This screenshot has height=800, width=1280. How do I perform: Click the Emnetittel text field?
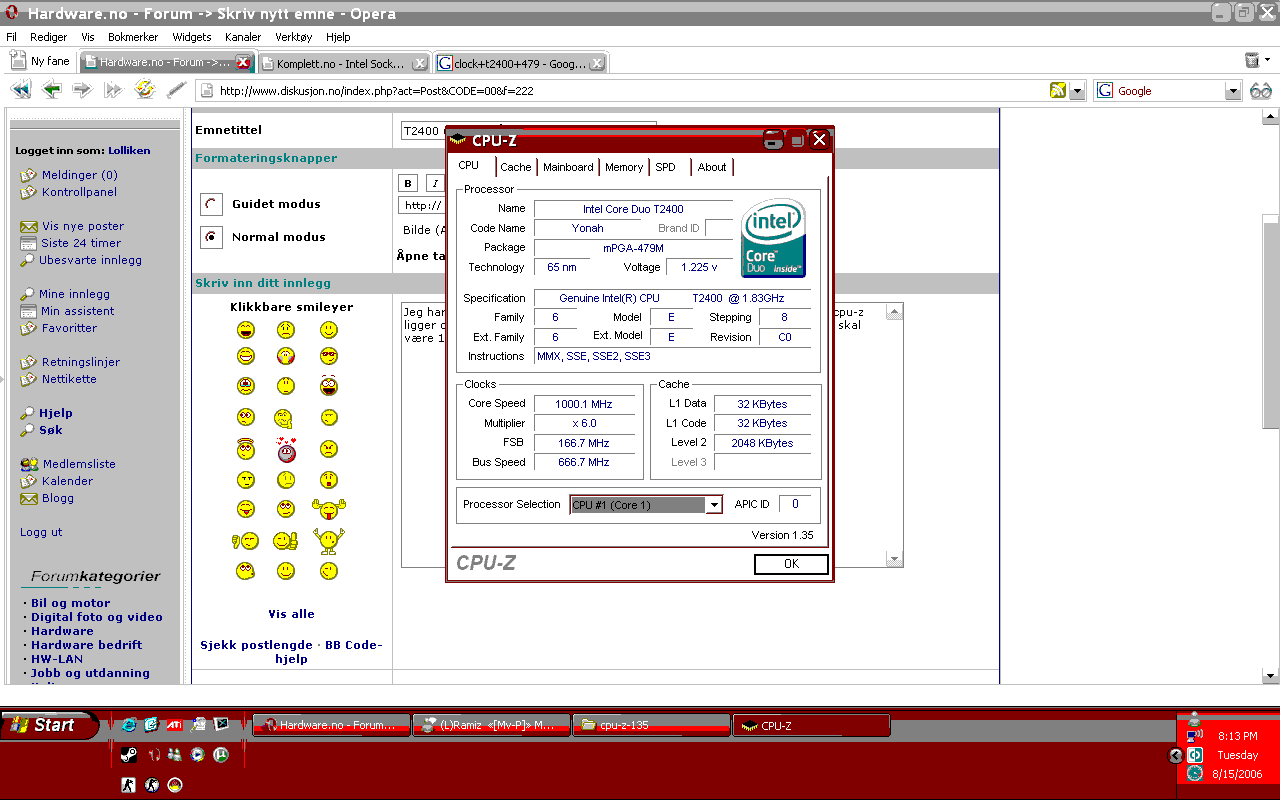pos(527,130)
